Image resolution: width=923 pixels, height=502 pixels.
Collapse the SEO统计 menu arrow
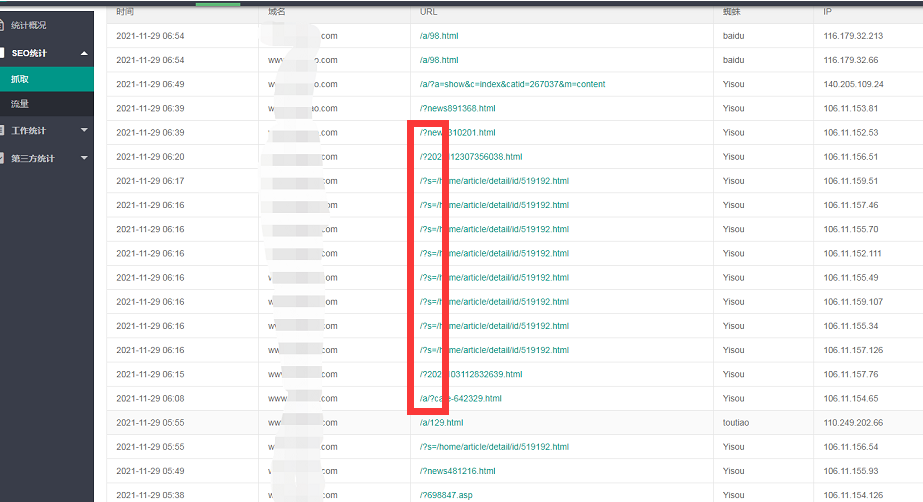click(x=84, y=52)
